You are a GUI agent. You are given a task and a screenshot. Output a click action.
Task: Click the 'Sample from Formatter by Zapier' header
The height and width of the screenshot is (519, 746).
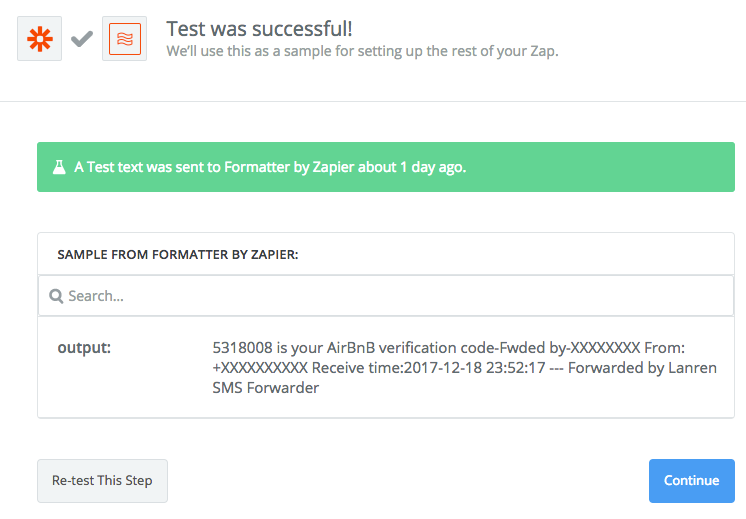coord(178,255)
